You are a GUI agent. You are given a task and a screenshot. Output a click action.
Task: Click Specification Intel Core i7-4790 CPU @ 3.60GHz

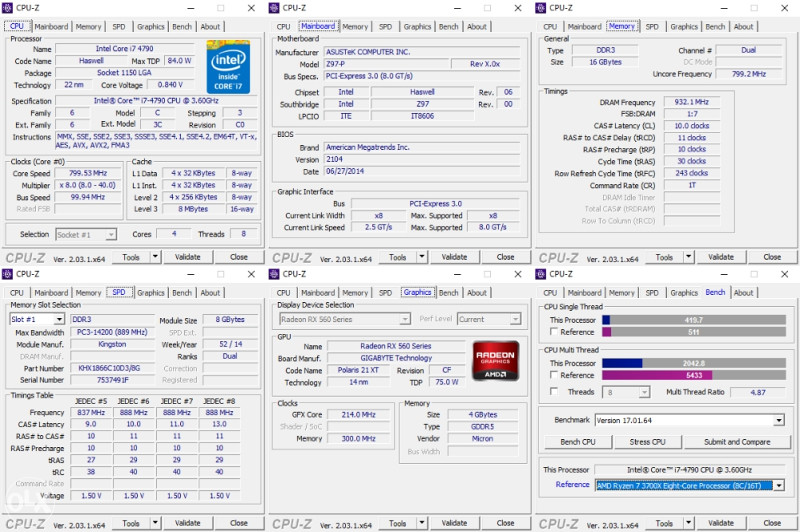[x=156, y=100]
